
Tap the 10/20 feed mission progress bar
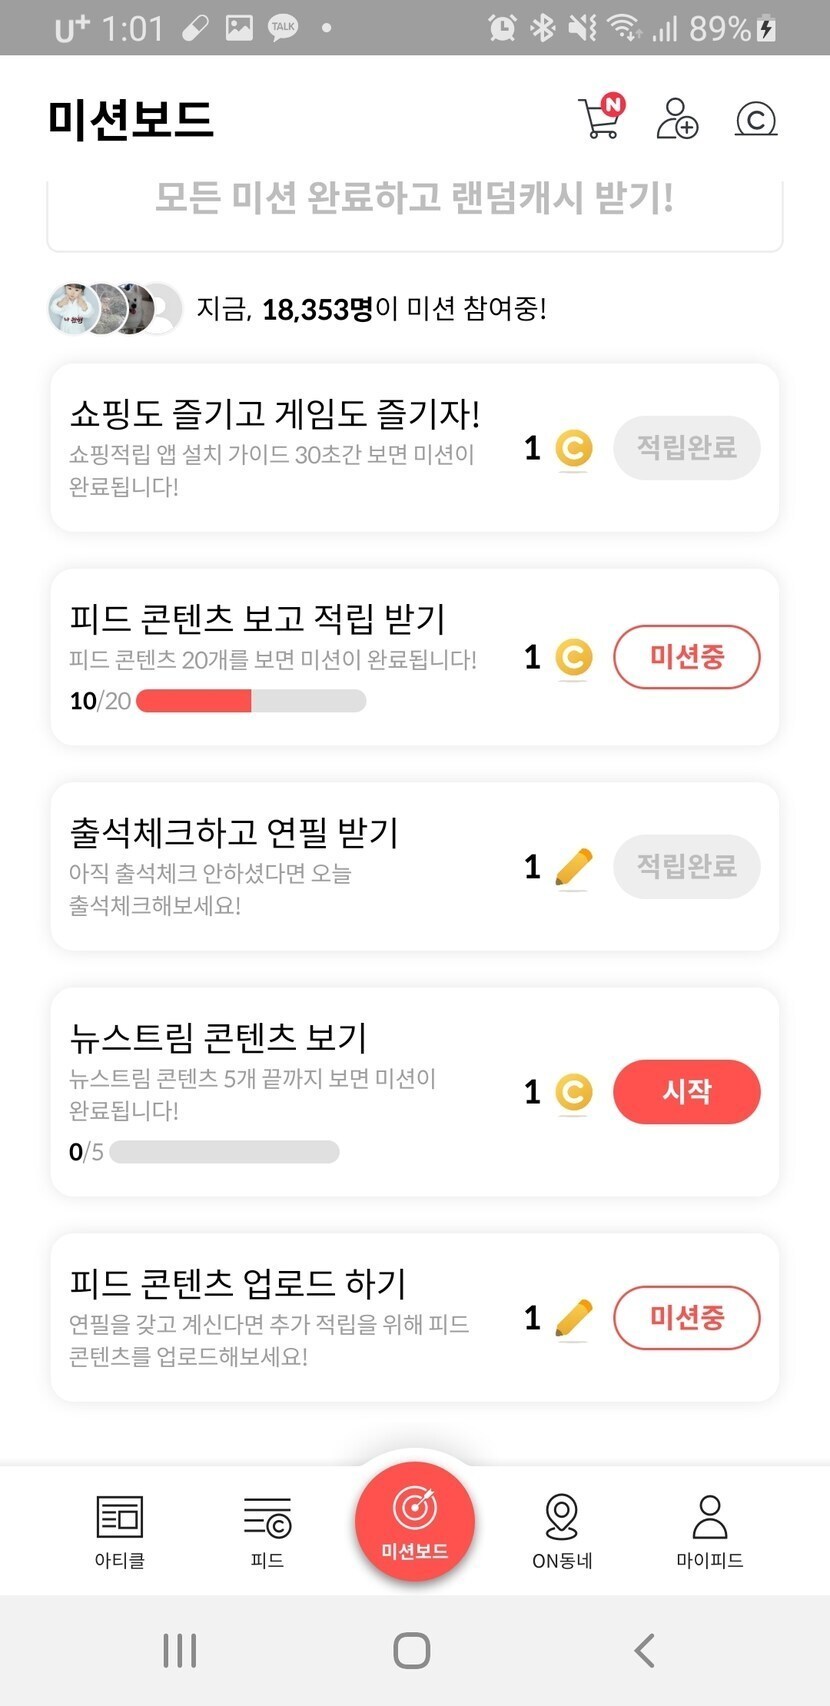click(251, 701)
